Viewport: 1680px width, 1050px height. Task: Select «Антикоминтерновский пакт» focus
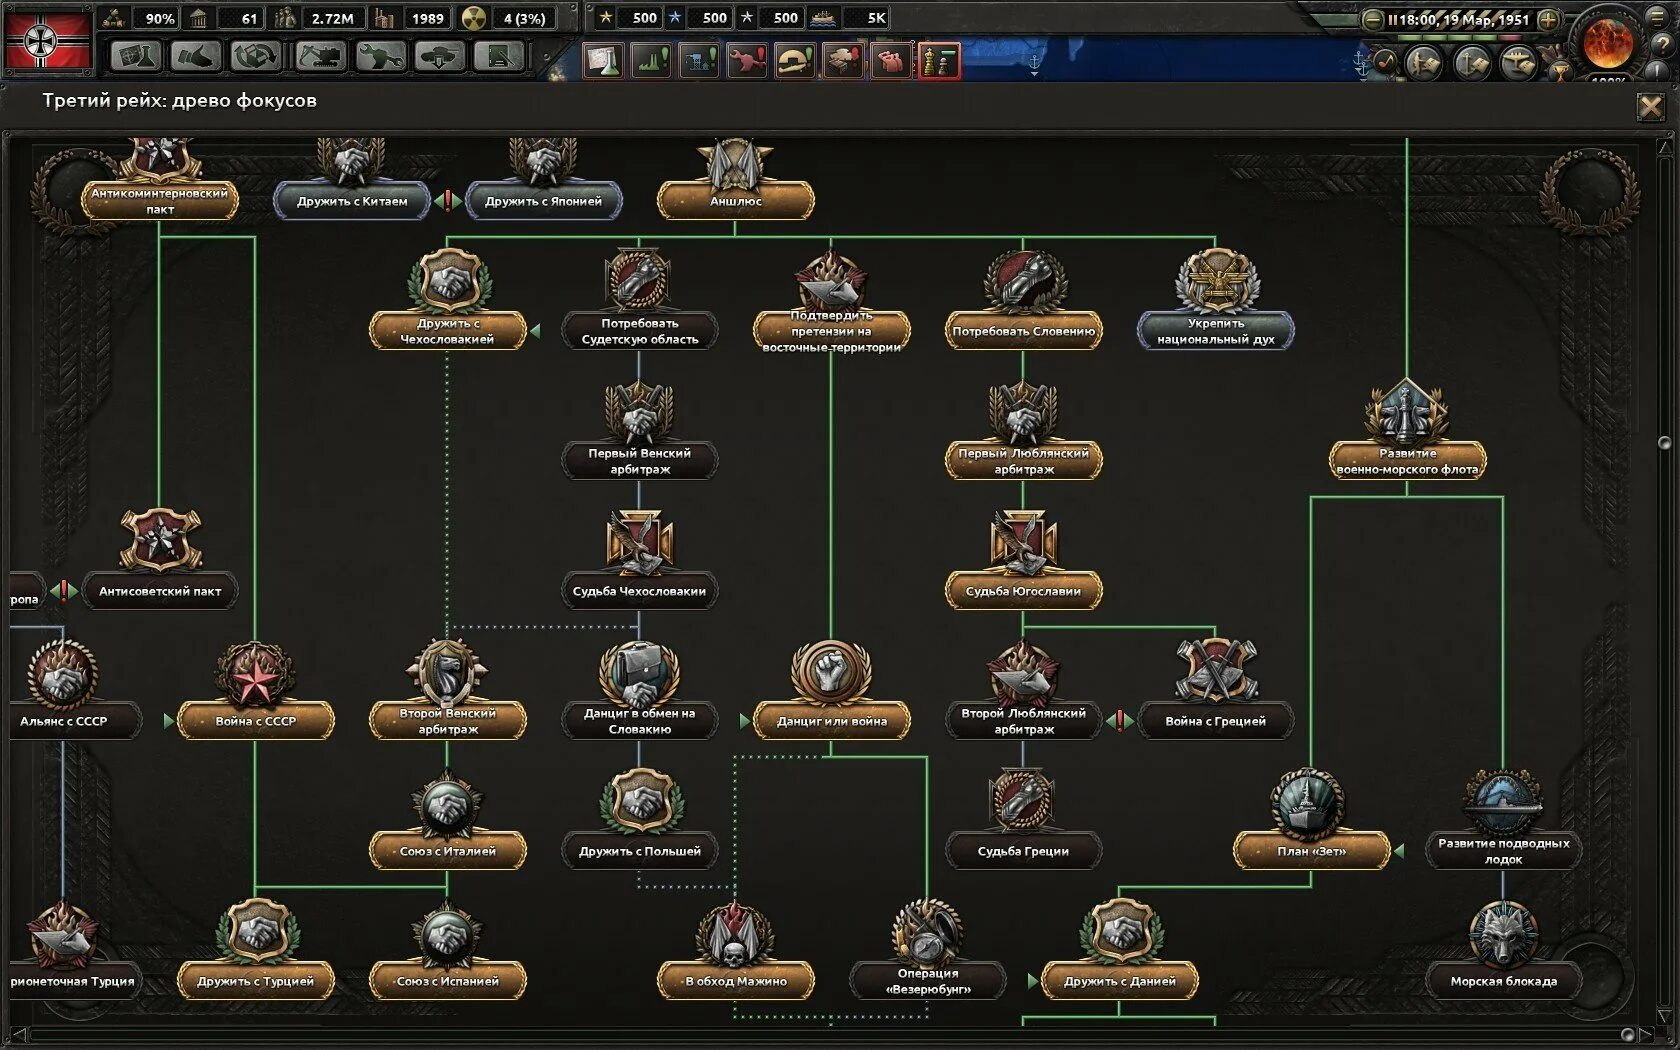[x=160, y=201]
